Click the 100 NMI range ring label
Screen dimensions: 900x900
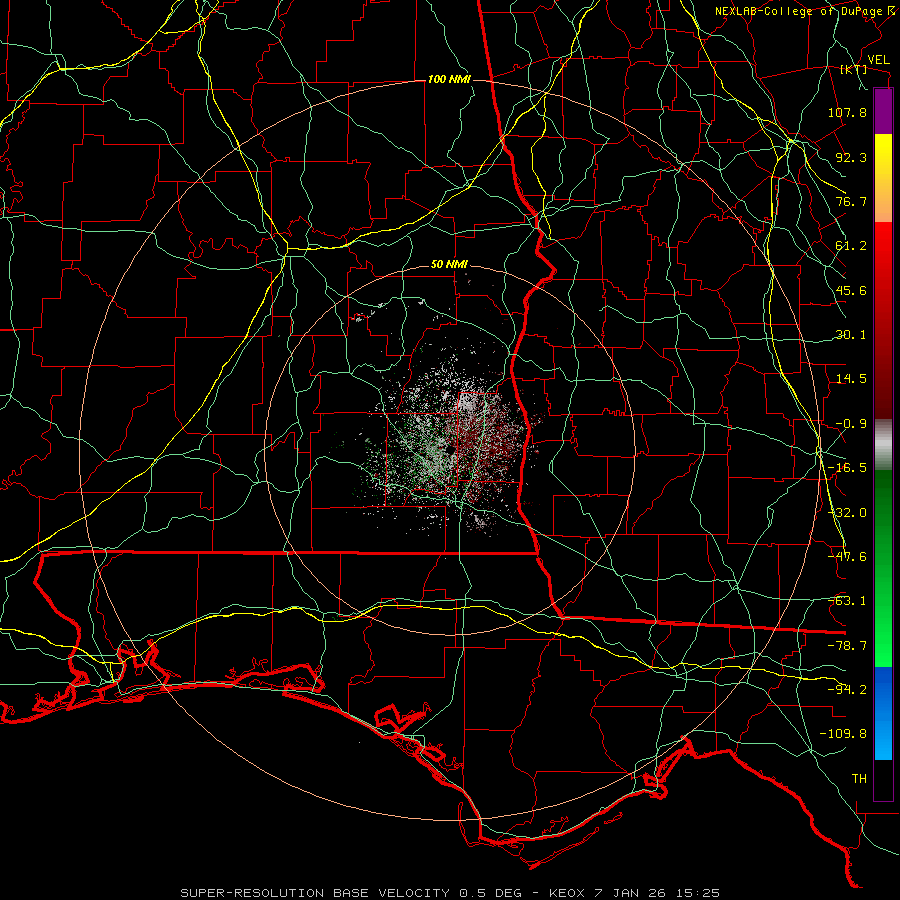449,79
